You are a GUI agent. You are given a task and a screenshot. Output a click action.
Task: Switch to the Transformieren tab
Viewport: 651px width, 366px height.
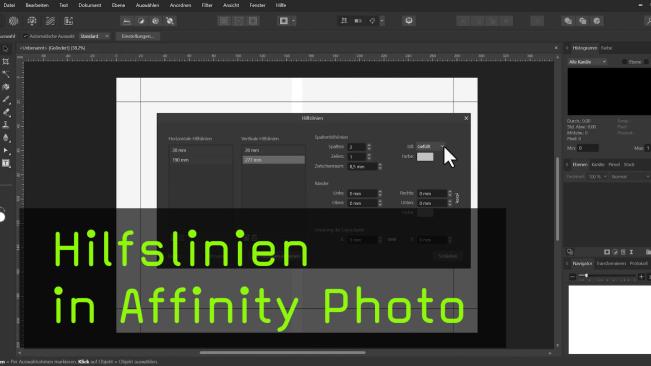click(x=611, y=264)
